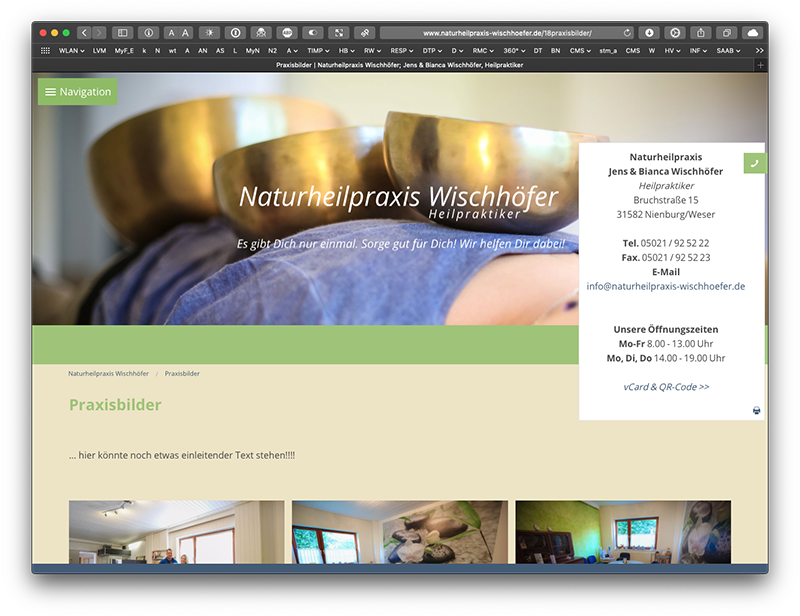Click the Safari sidebar toggle icon
Image resolution: width=800 pixels, height=616 pixels.
122,33
